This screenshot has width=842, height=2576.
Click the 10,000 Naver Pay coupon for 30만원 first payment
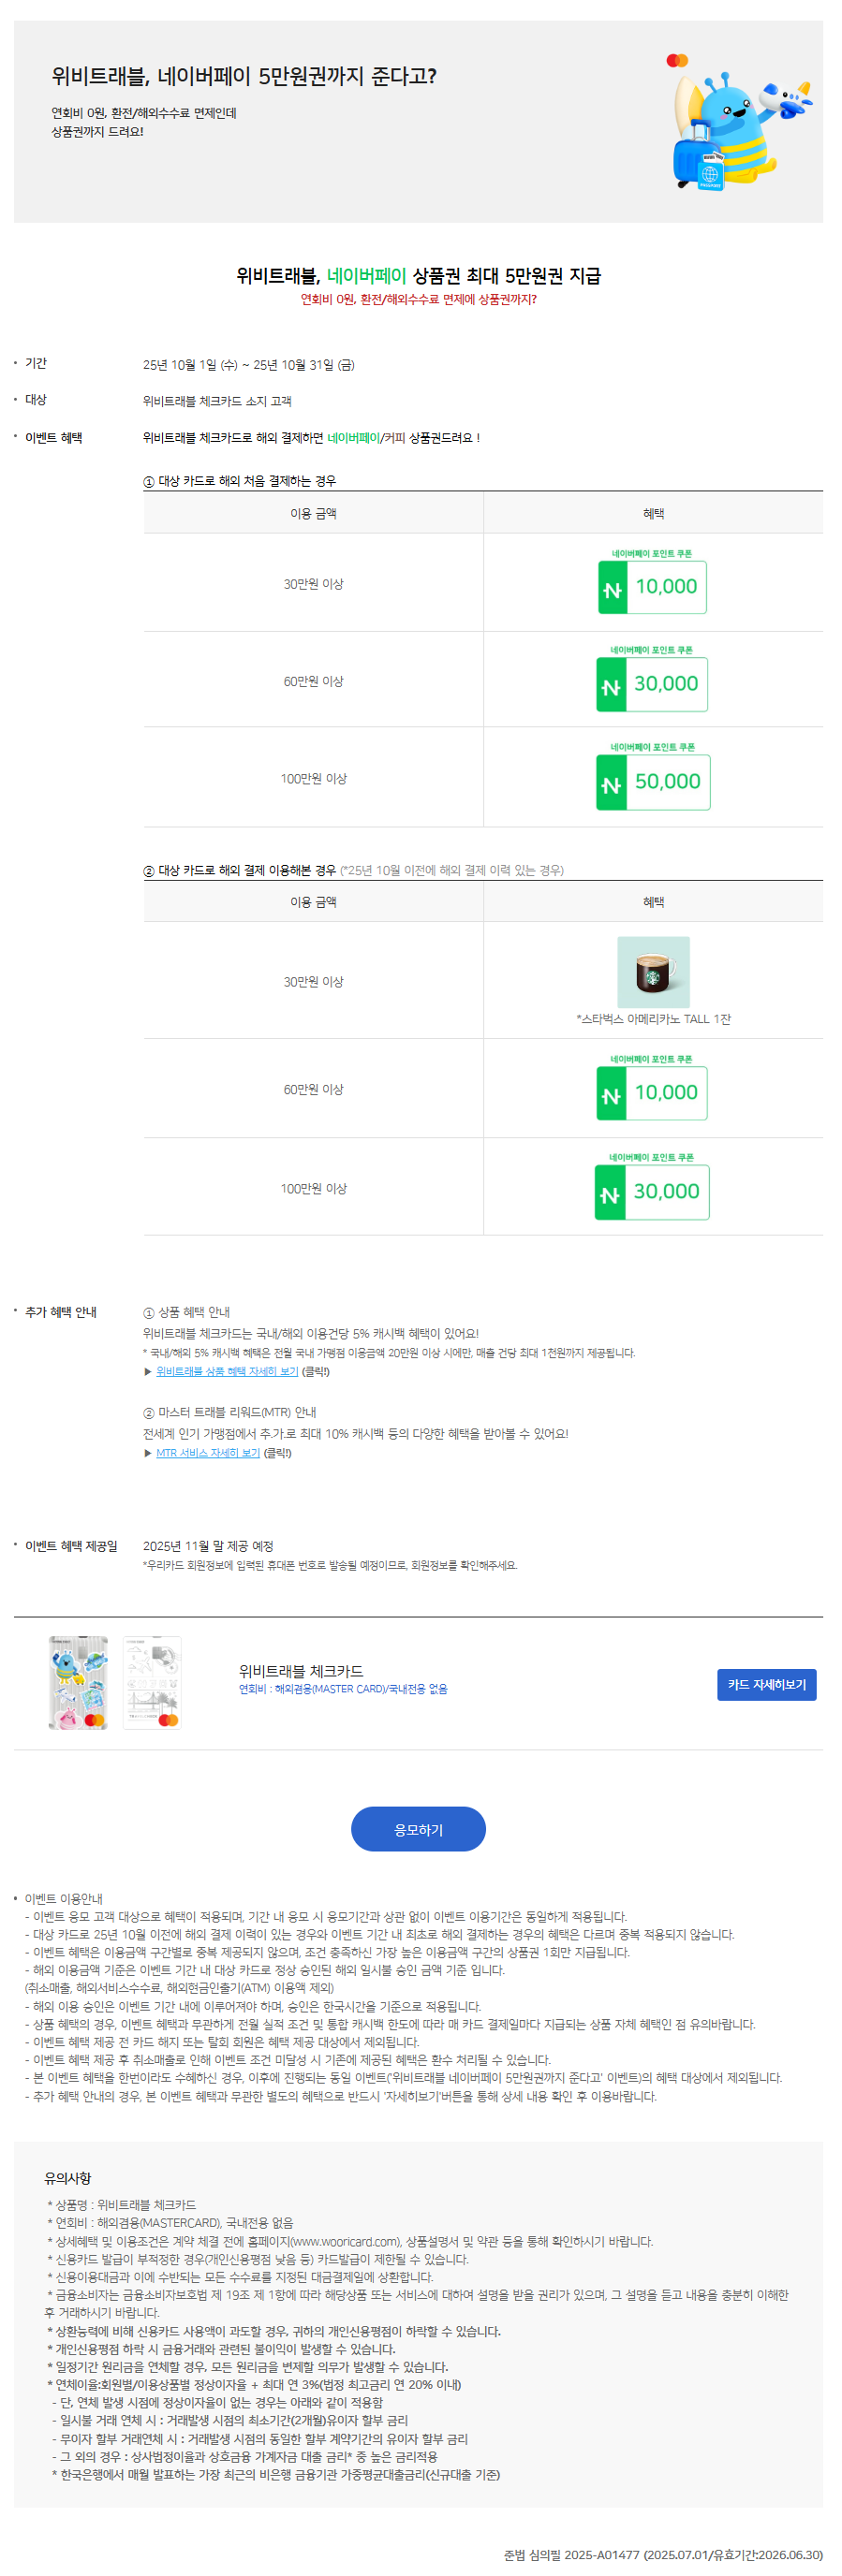(652, 586)
